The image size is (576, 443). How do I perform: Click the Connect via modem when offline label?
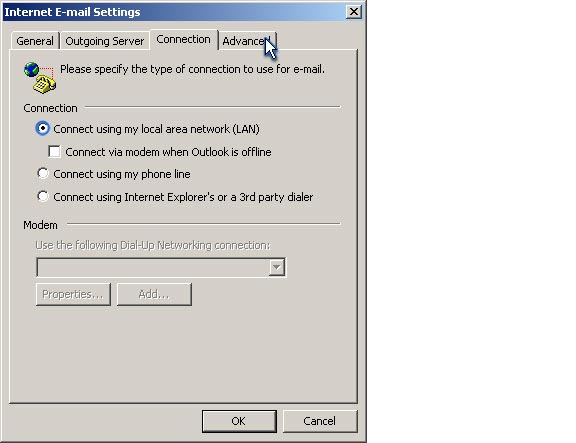168,152
